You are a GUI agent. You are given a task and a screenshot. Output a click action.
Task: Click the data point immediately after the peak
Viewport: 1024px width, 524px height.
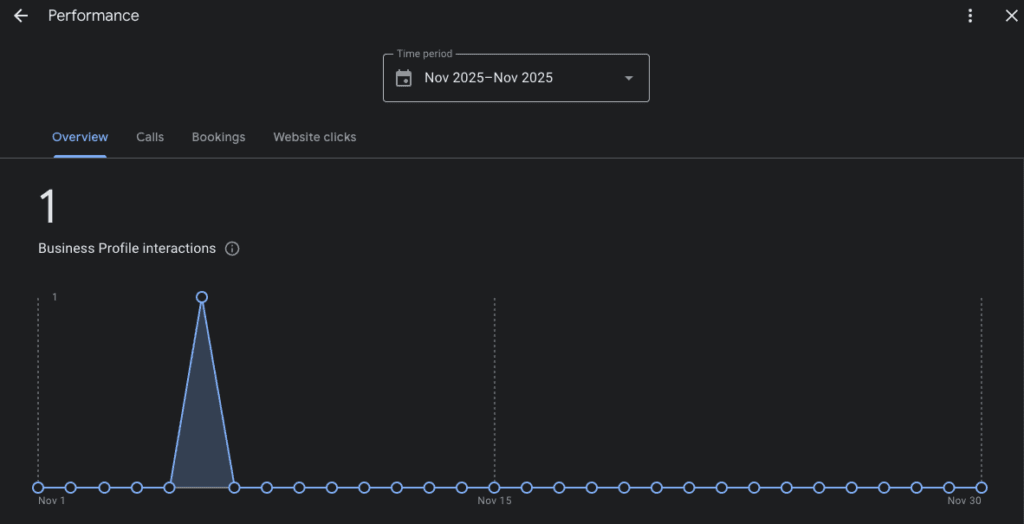tap(234, 488)
